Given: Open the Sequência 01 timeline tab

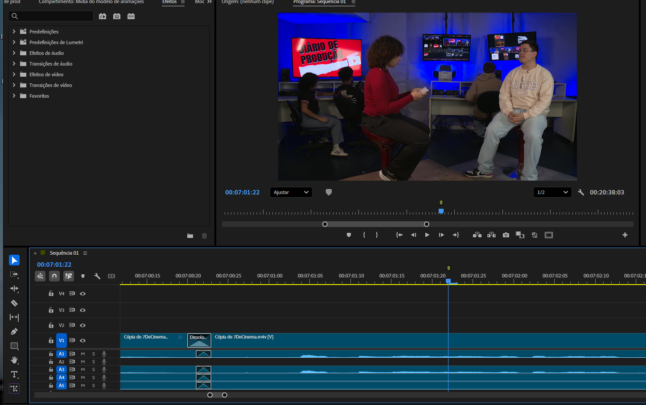Looking at the screenshot, I should pos(64,253).
